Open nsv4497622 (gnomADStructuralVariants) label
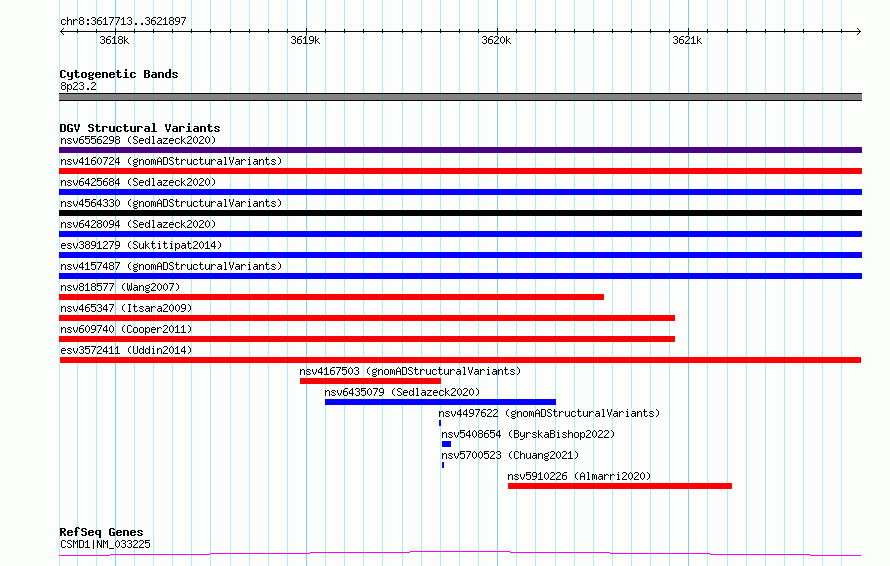The height and width of the screenshot is (566, 890). pyautogui.click(x=549, y=413)
